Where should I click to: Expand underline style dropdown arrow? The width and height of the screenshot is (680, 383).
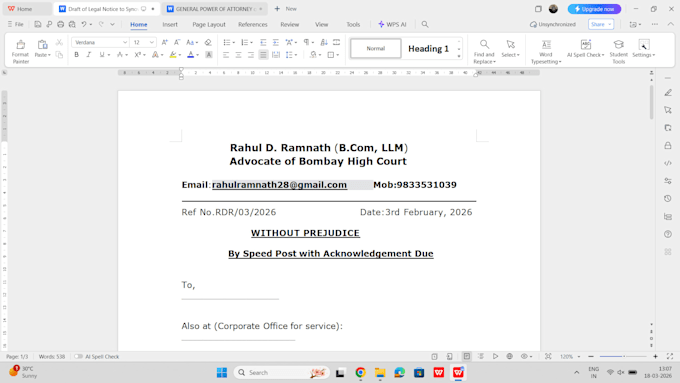point(109,55)
